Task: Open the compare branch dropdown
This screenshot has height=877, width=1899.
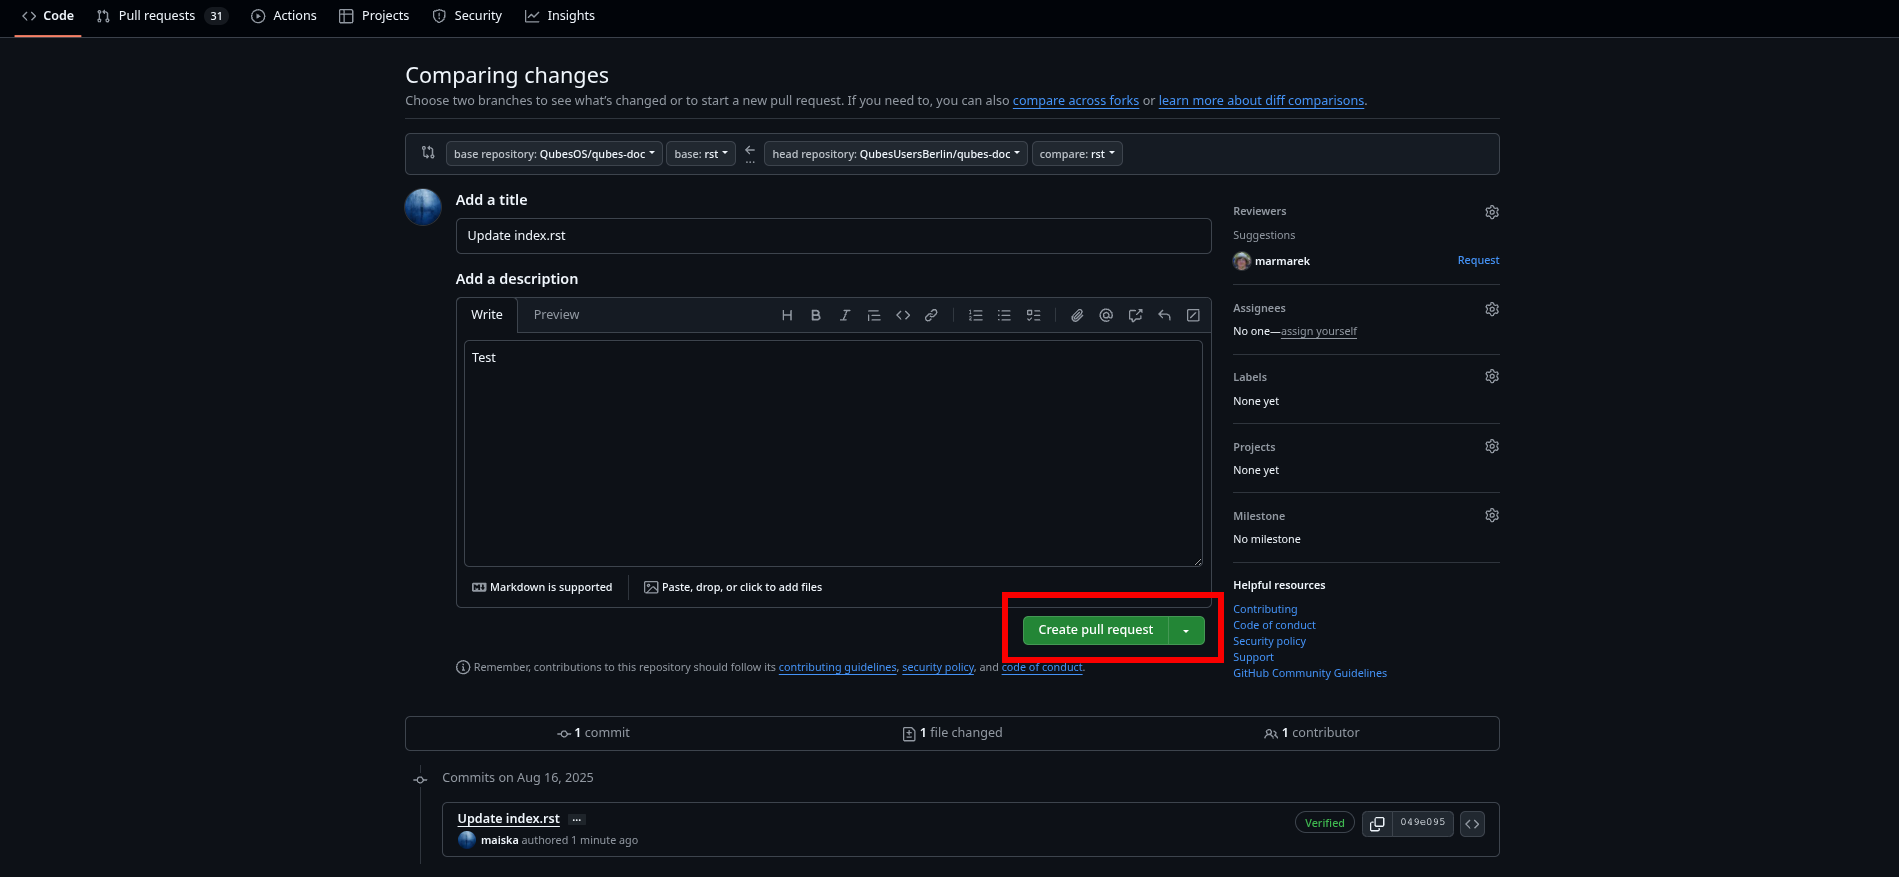Action: pos(1077,154)
